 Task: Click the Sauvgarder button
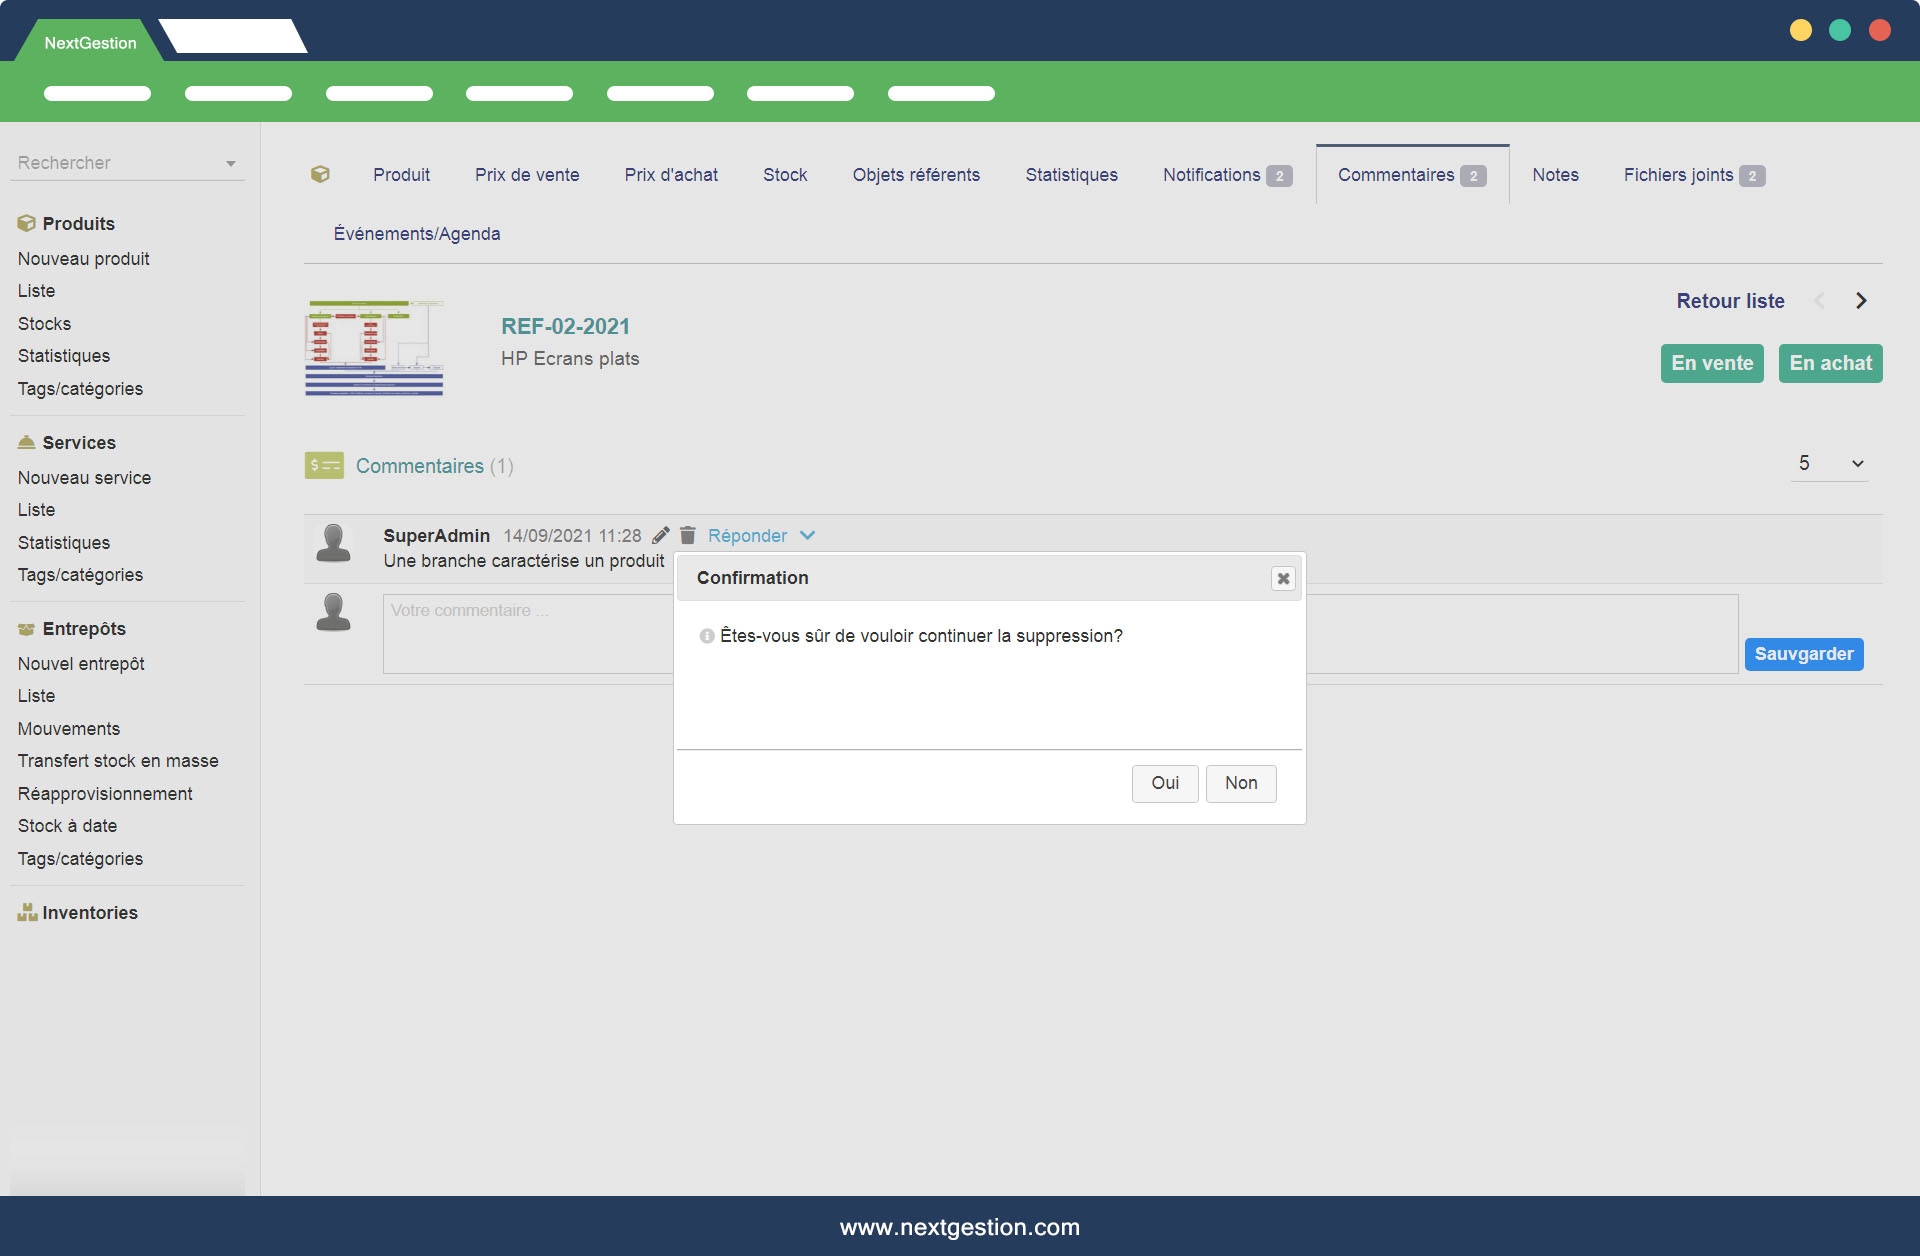tap(1803, 654)
